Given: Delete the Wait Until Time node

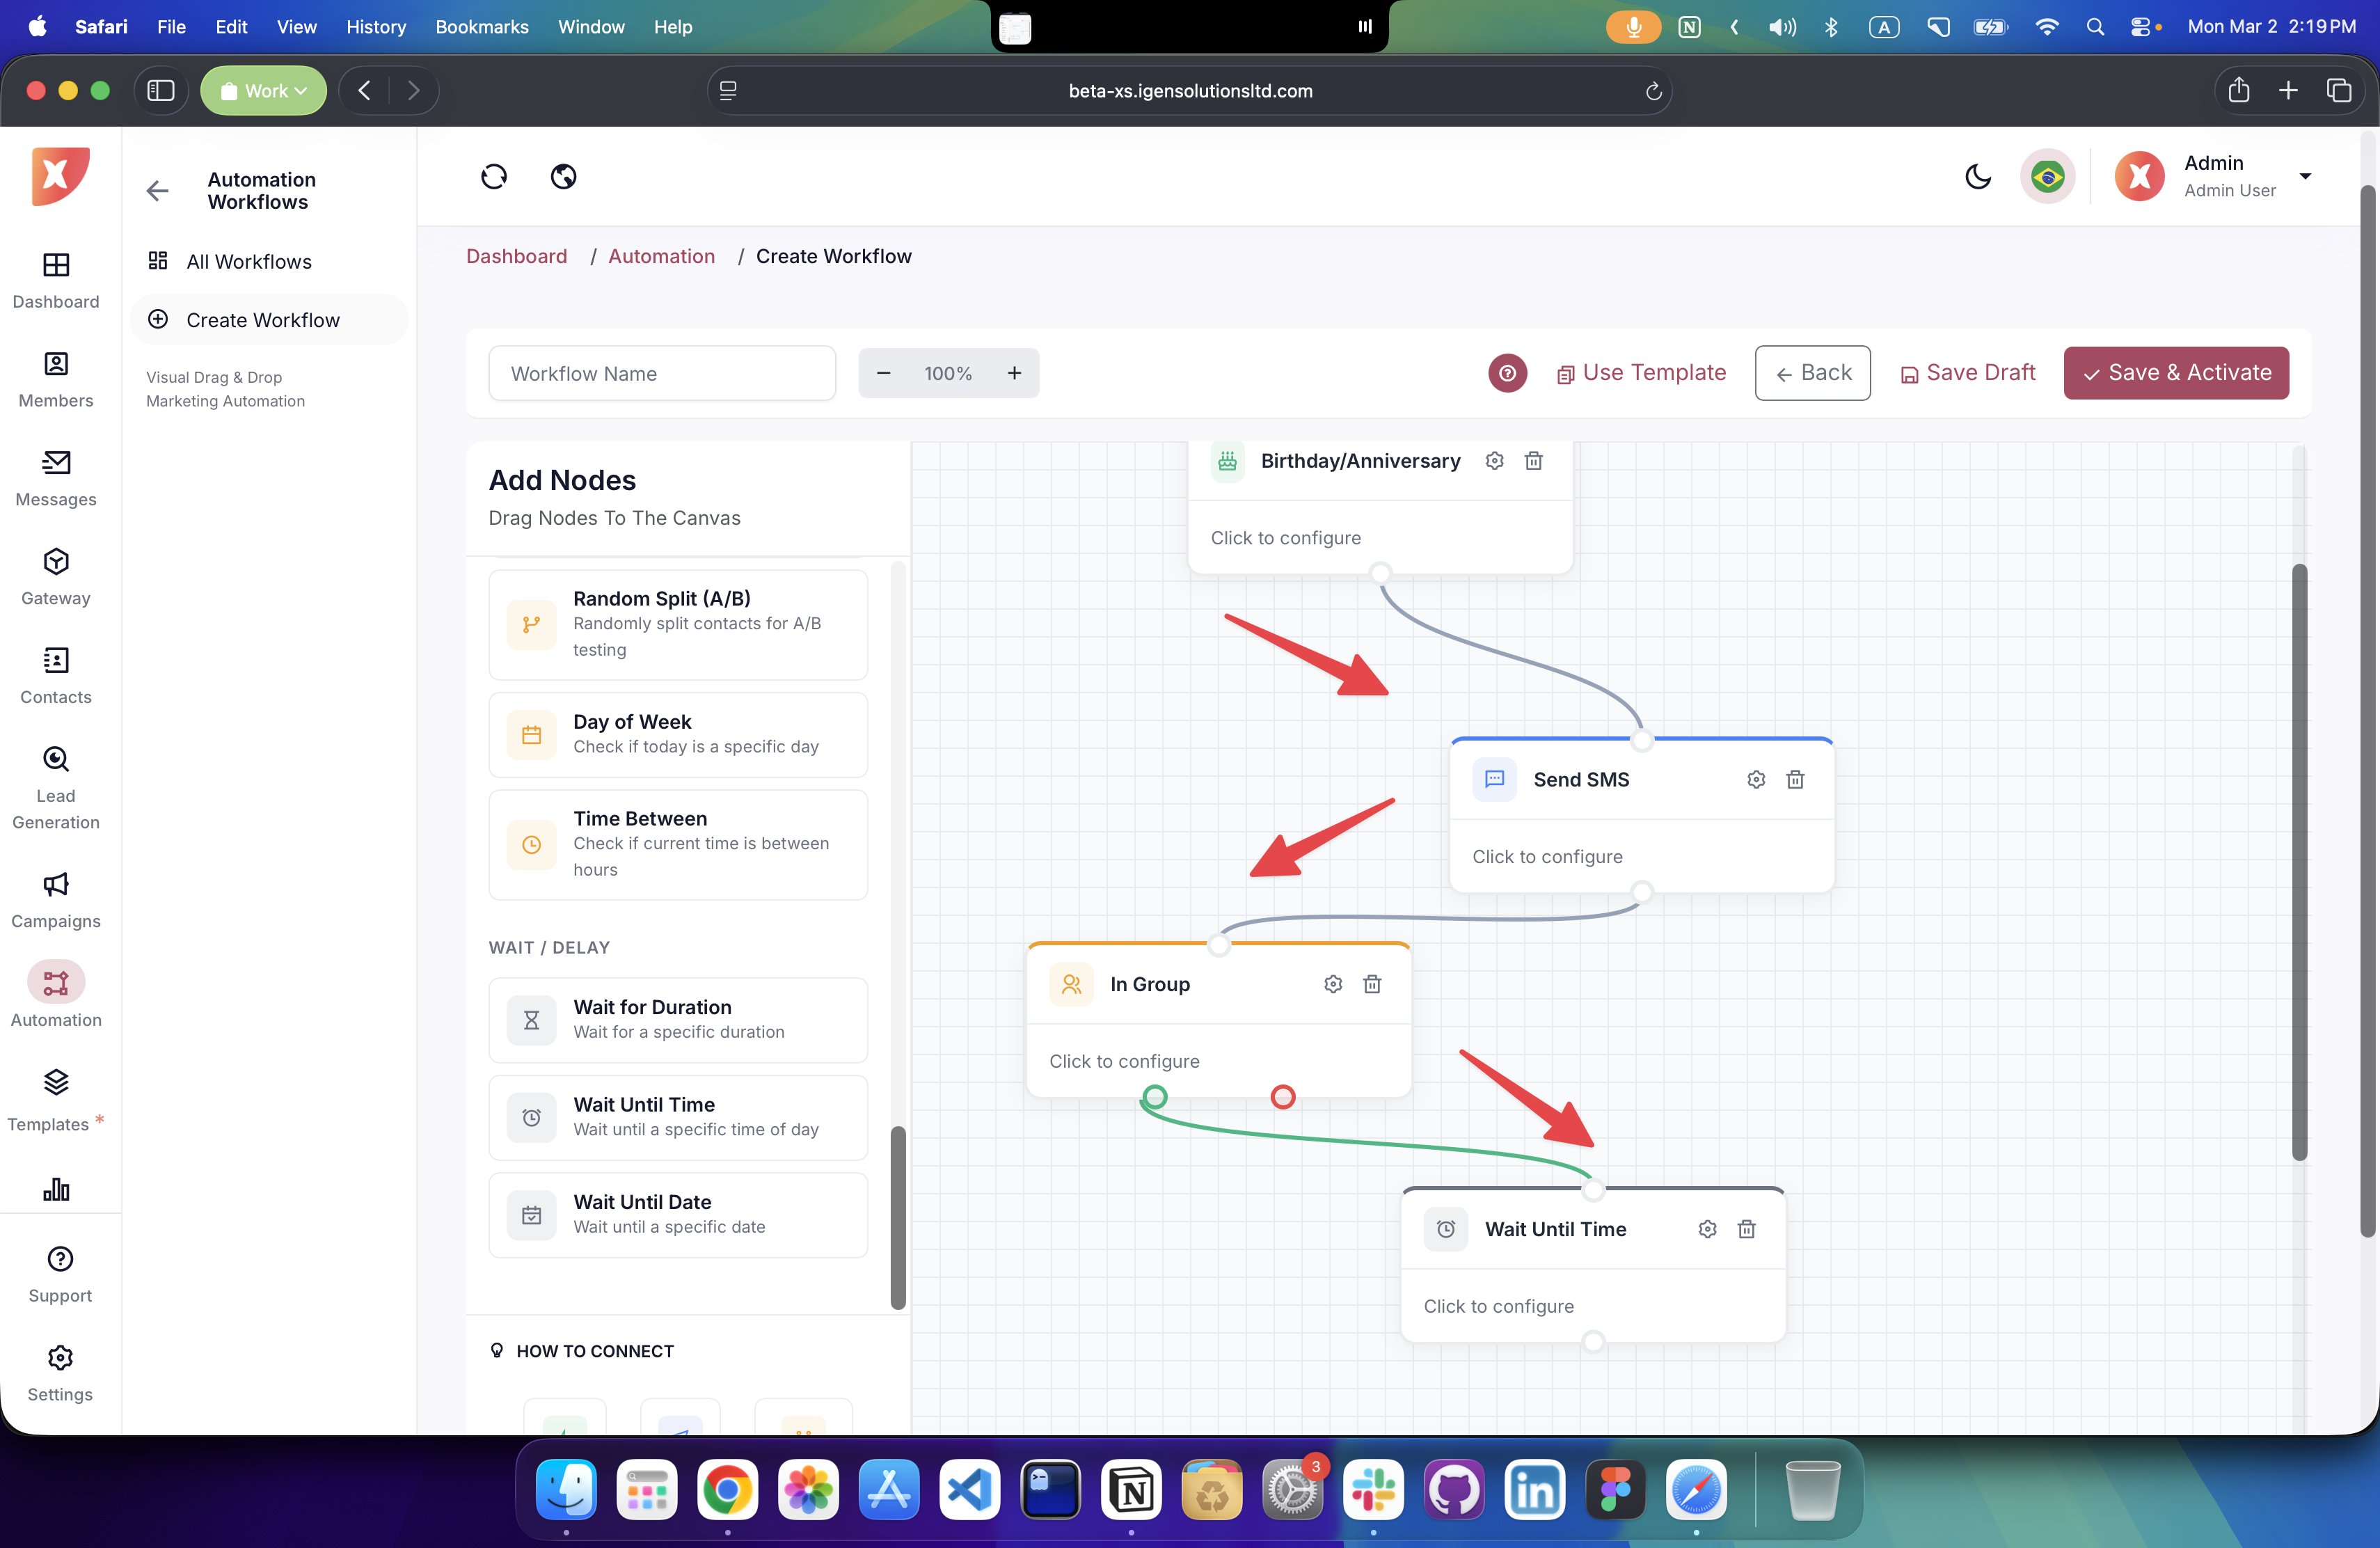Looking at the screenshot, I should click(x=1746, y=1229).
